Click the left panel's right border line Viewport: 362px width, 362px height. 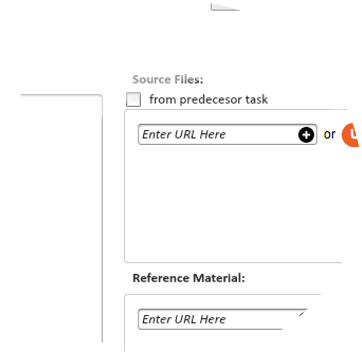[x=102, y=220]
